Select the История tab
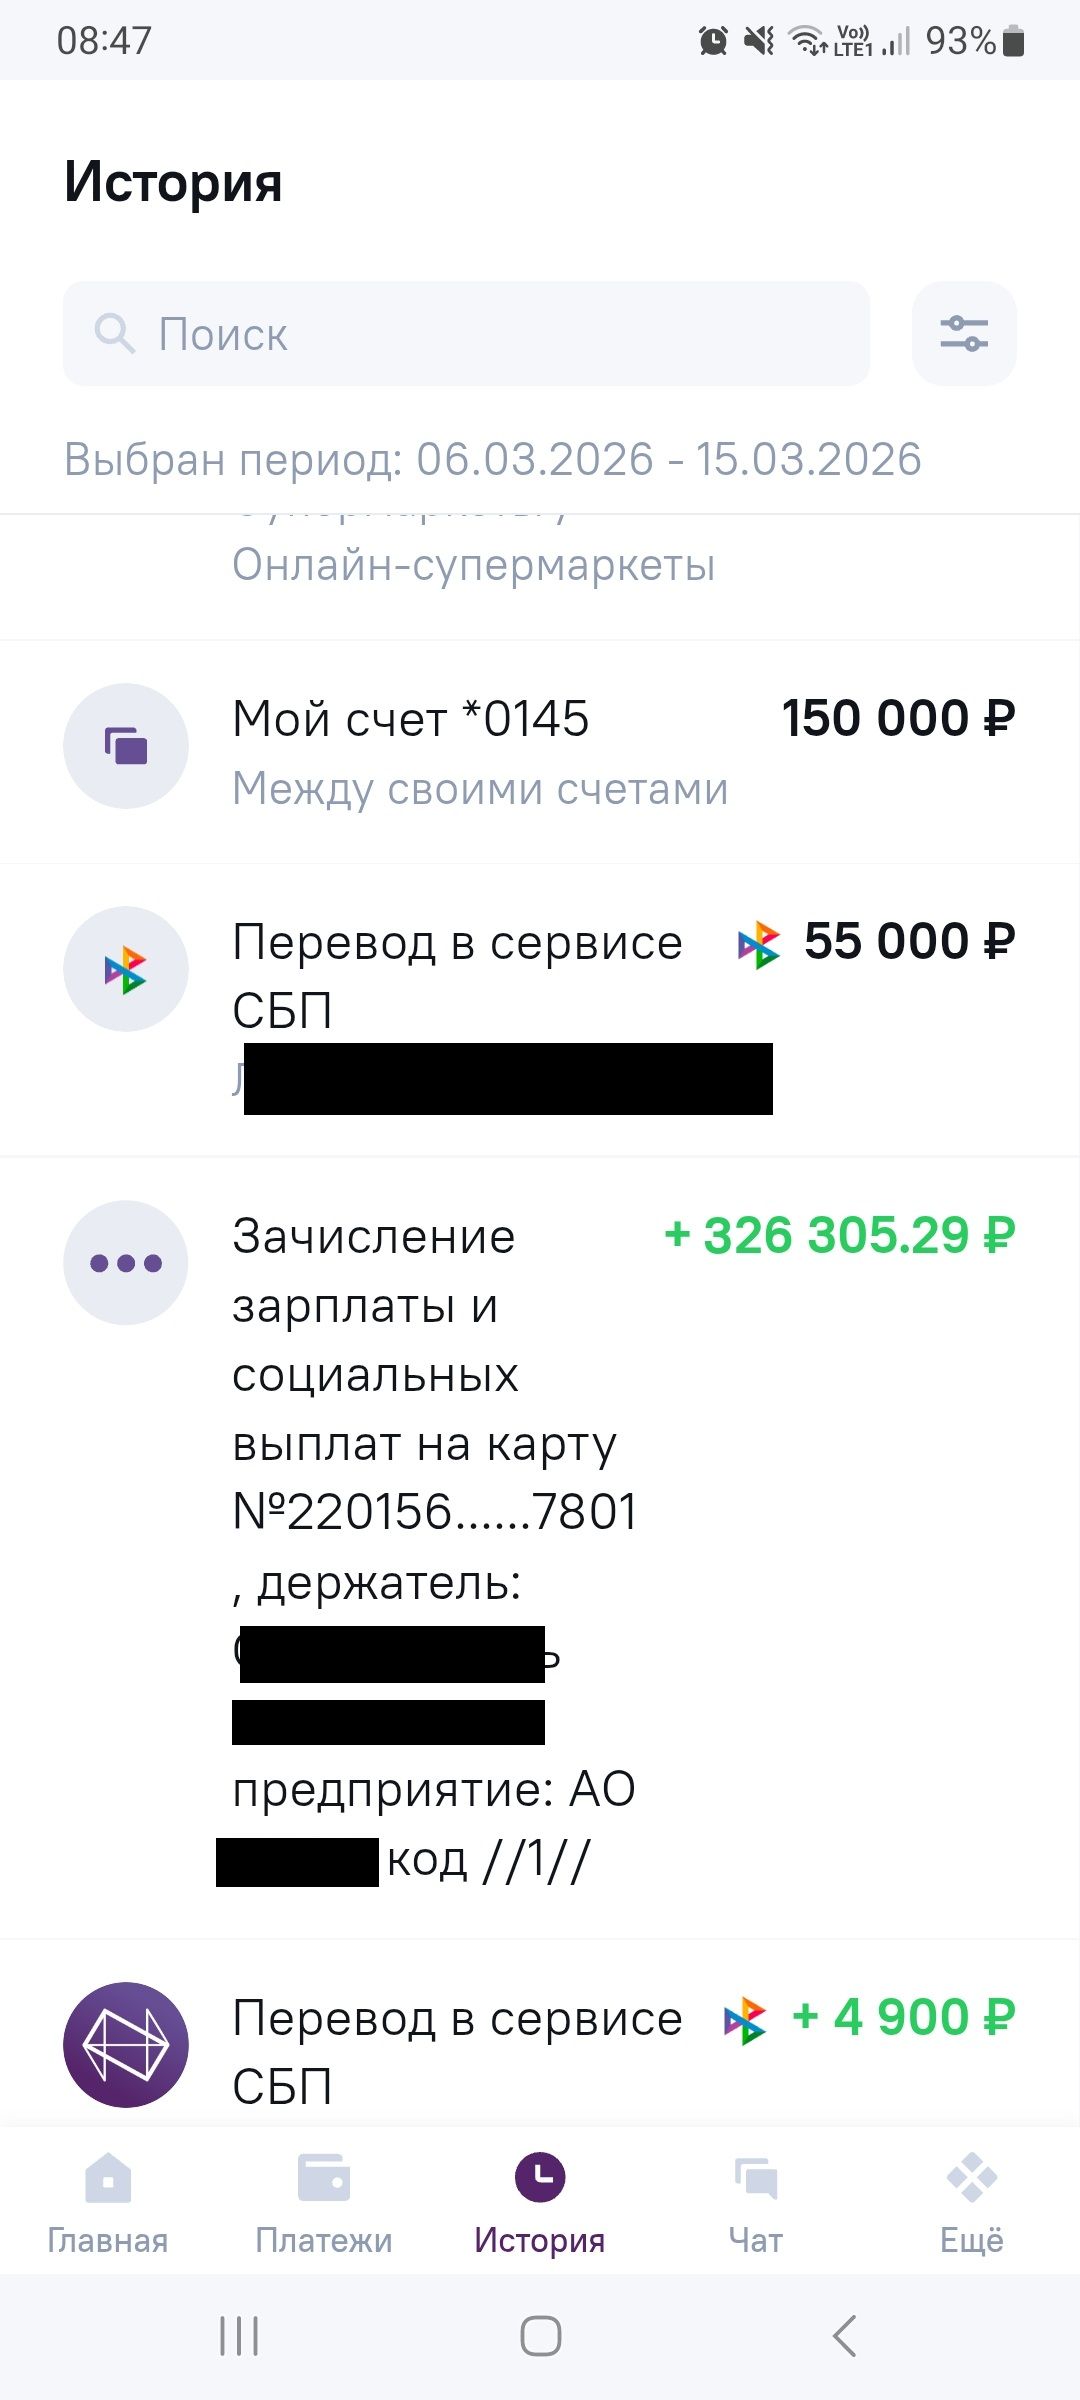 [x=540, y=2200]
